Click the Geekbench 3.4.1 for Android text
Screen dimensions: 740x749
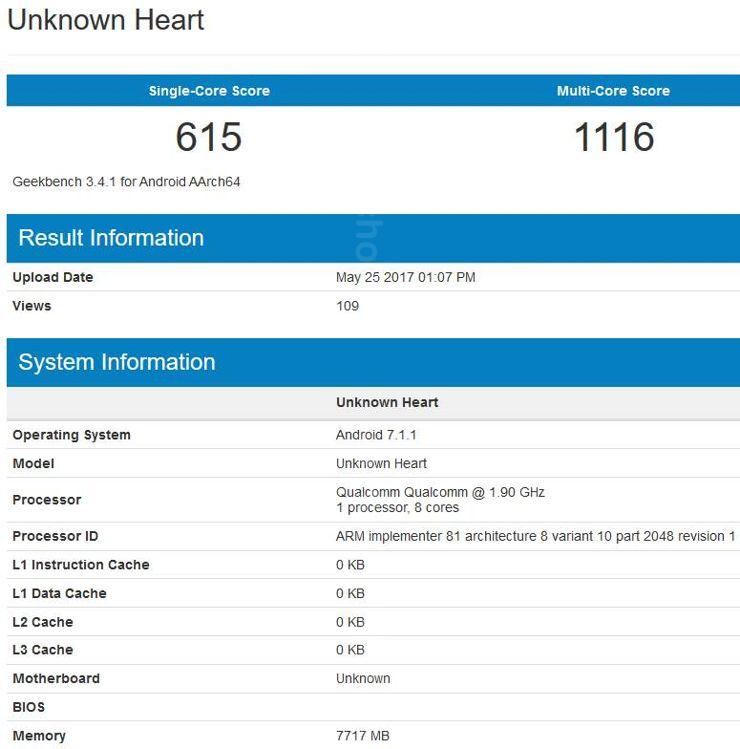point(126,182)
